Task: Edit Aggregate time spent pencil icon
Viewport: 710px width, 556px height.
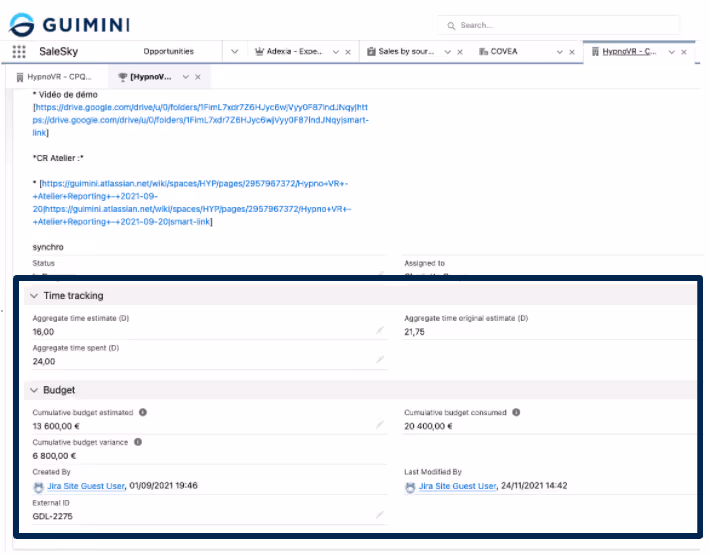Action: tap(380, 359)
